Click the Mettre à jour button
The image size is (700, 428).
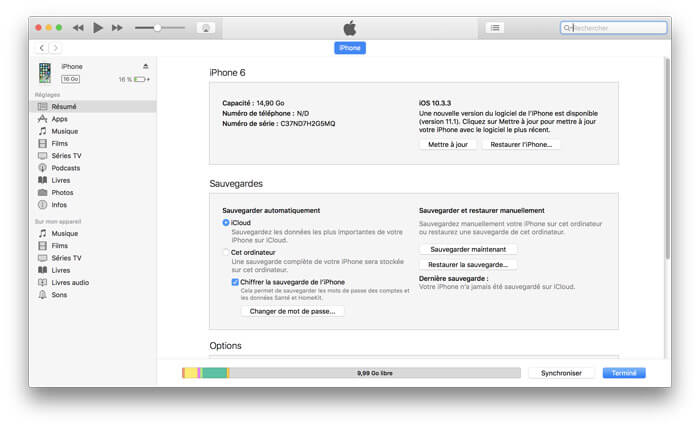(x=447, y=144)
